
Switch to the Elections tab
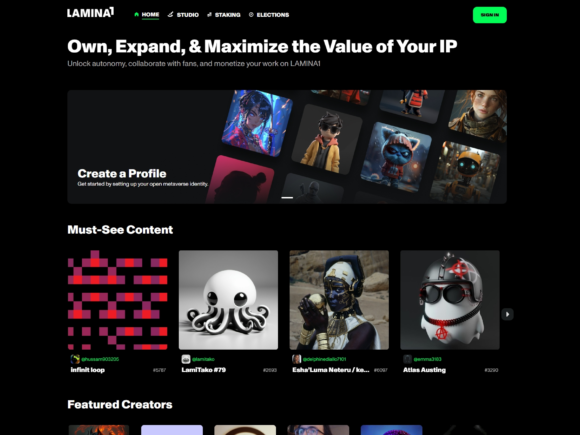pos(269,15)
